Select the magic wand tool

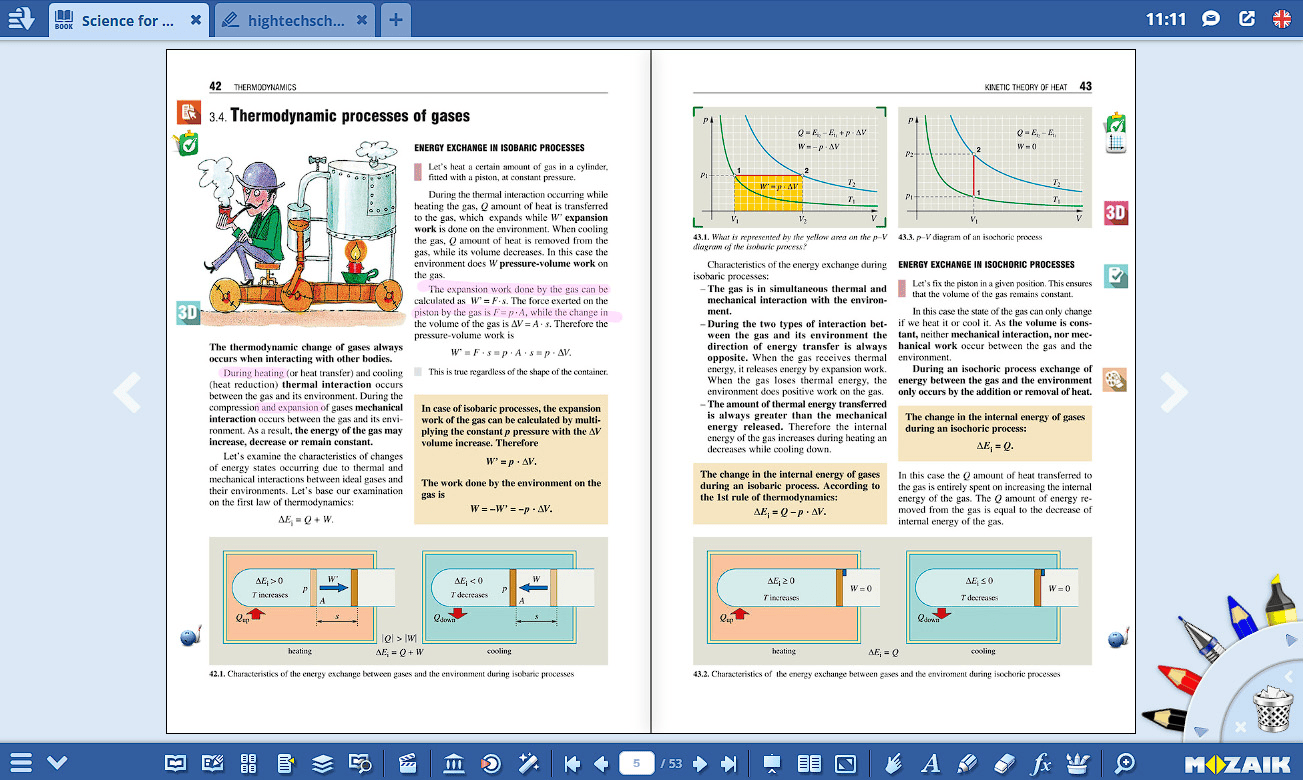(x=528, y=763)
